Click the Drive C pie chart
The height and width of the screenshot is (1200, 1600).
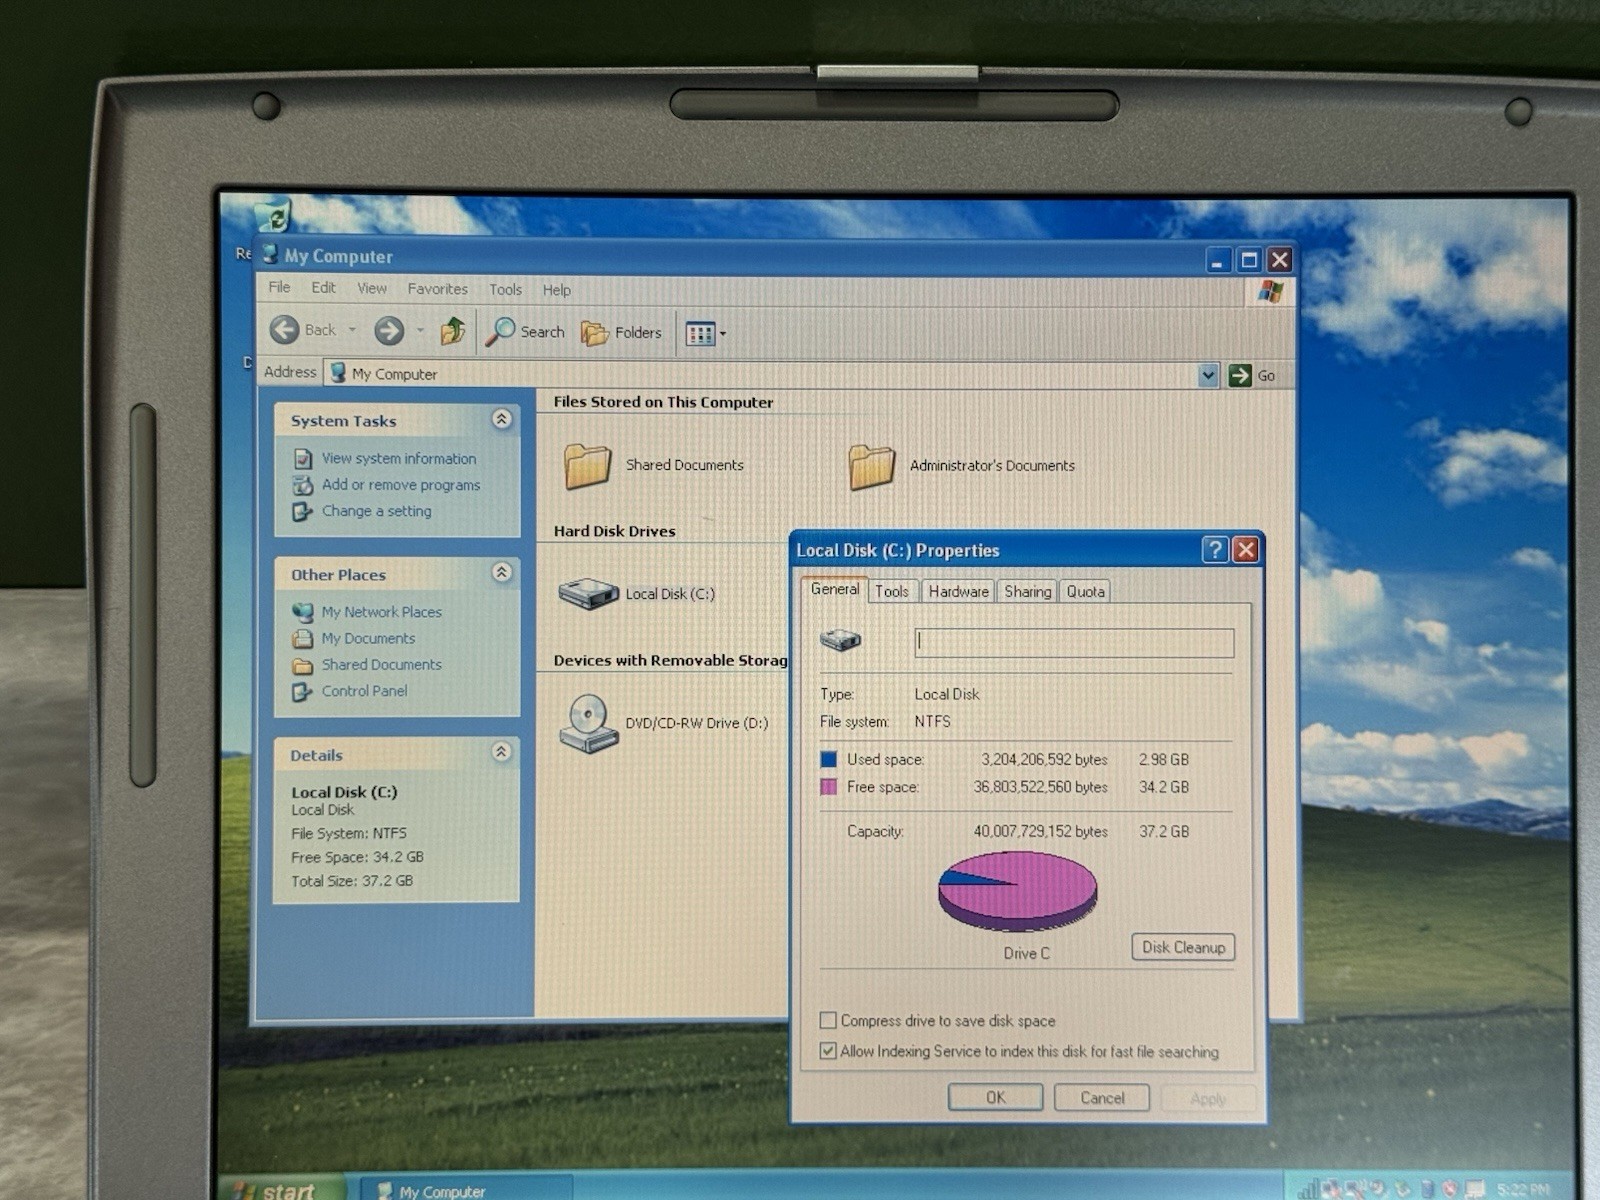click(x=1017, y=890)
